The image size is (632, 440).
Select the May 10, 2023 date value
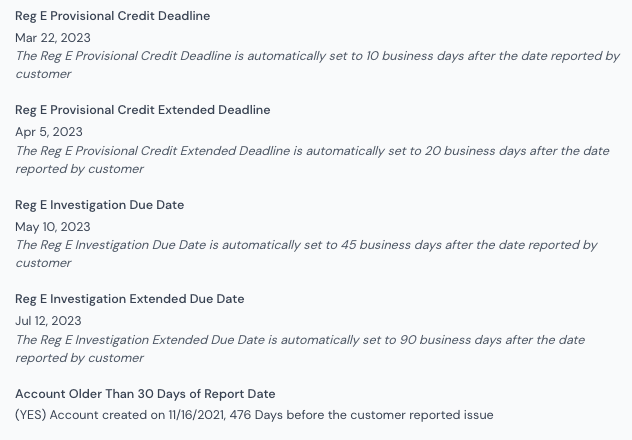53,227
